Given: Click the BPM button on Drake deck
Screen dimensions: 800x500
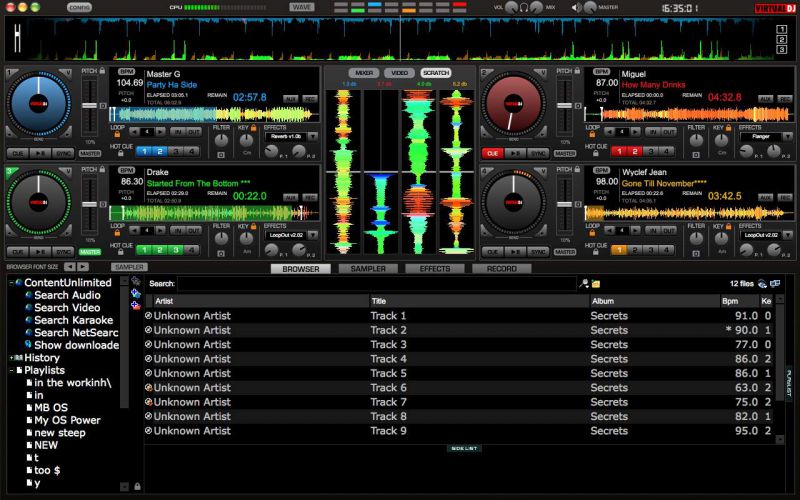Looking at the screenshot, I should pos(127,170).
